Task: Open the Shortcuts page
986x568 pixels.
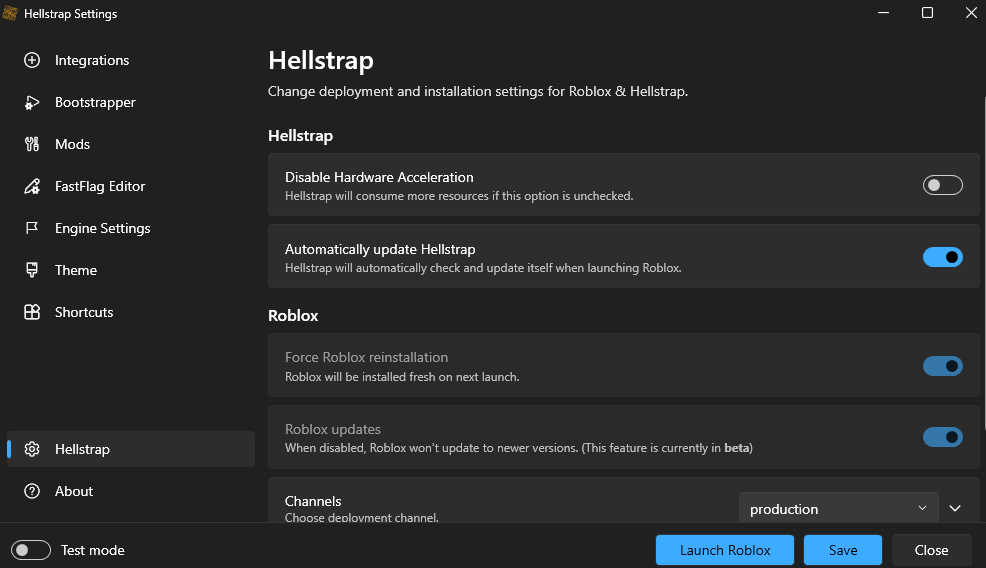Action: 131,312
